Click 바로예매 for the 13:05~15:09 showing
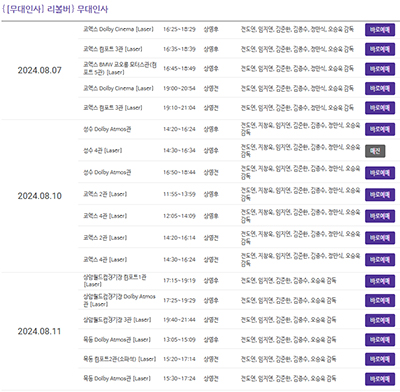The height and width of the screenshot is (392, 400). (380, 340)
